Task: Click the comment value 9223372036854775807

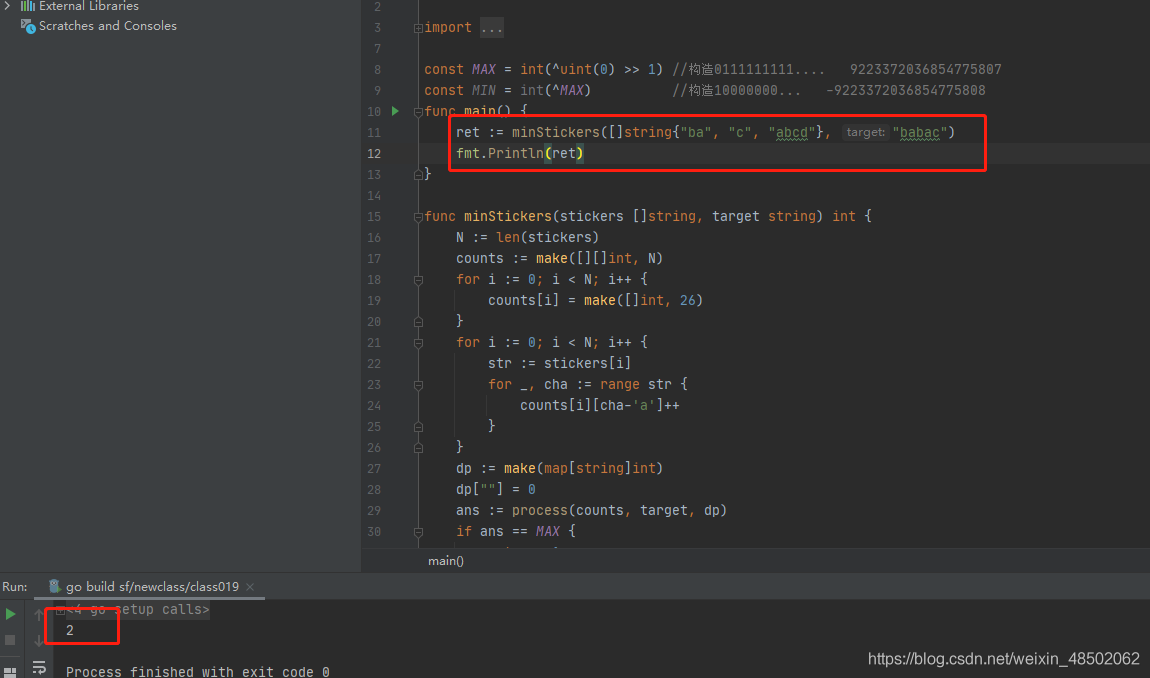Action: coord(926,70)
